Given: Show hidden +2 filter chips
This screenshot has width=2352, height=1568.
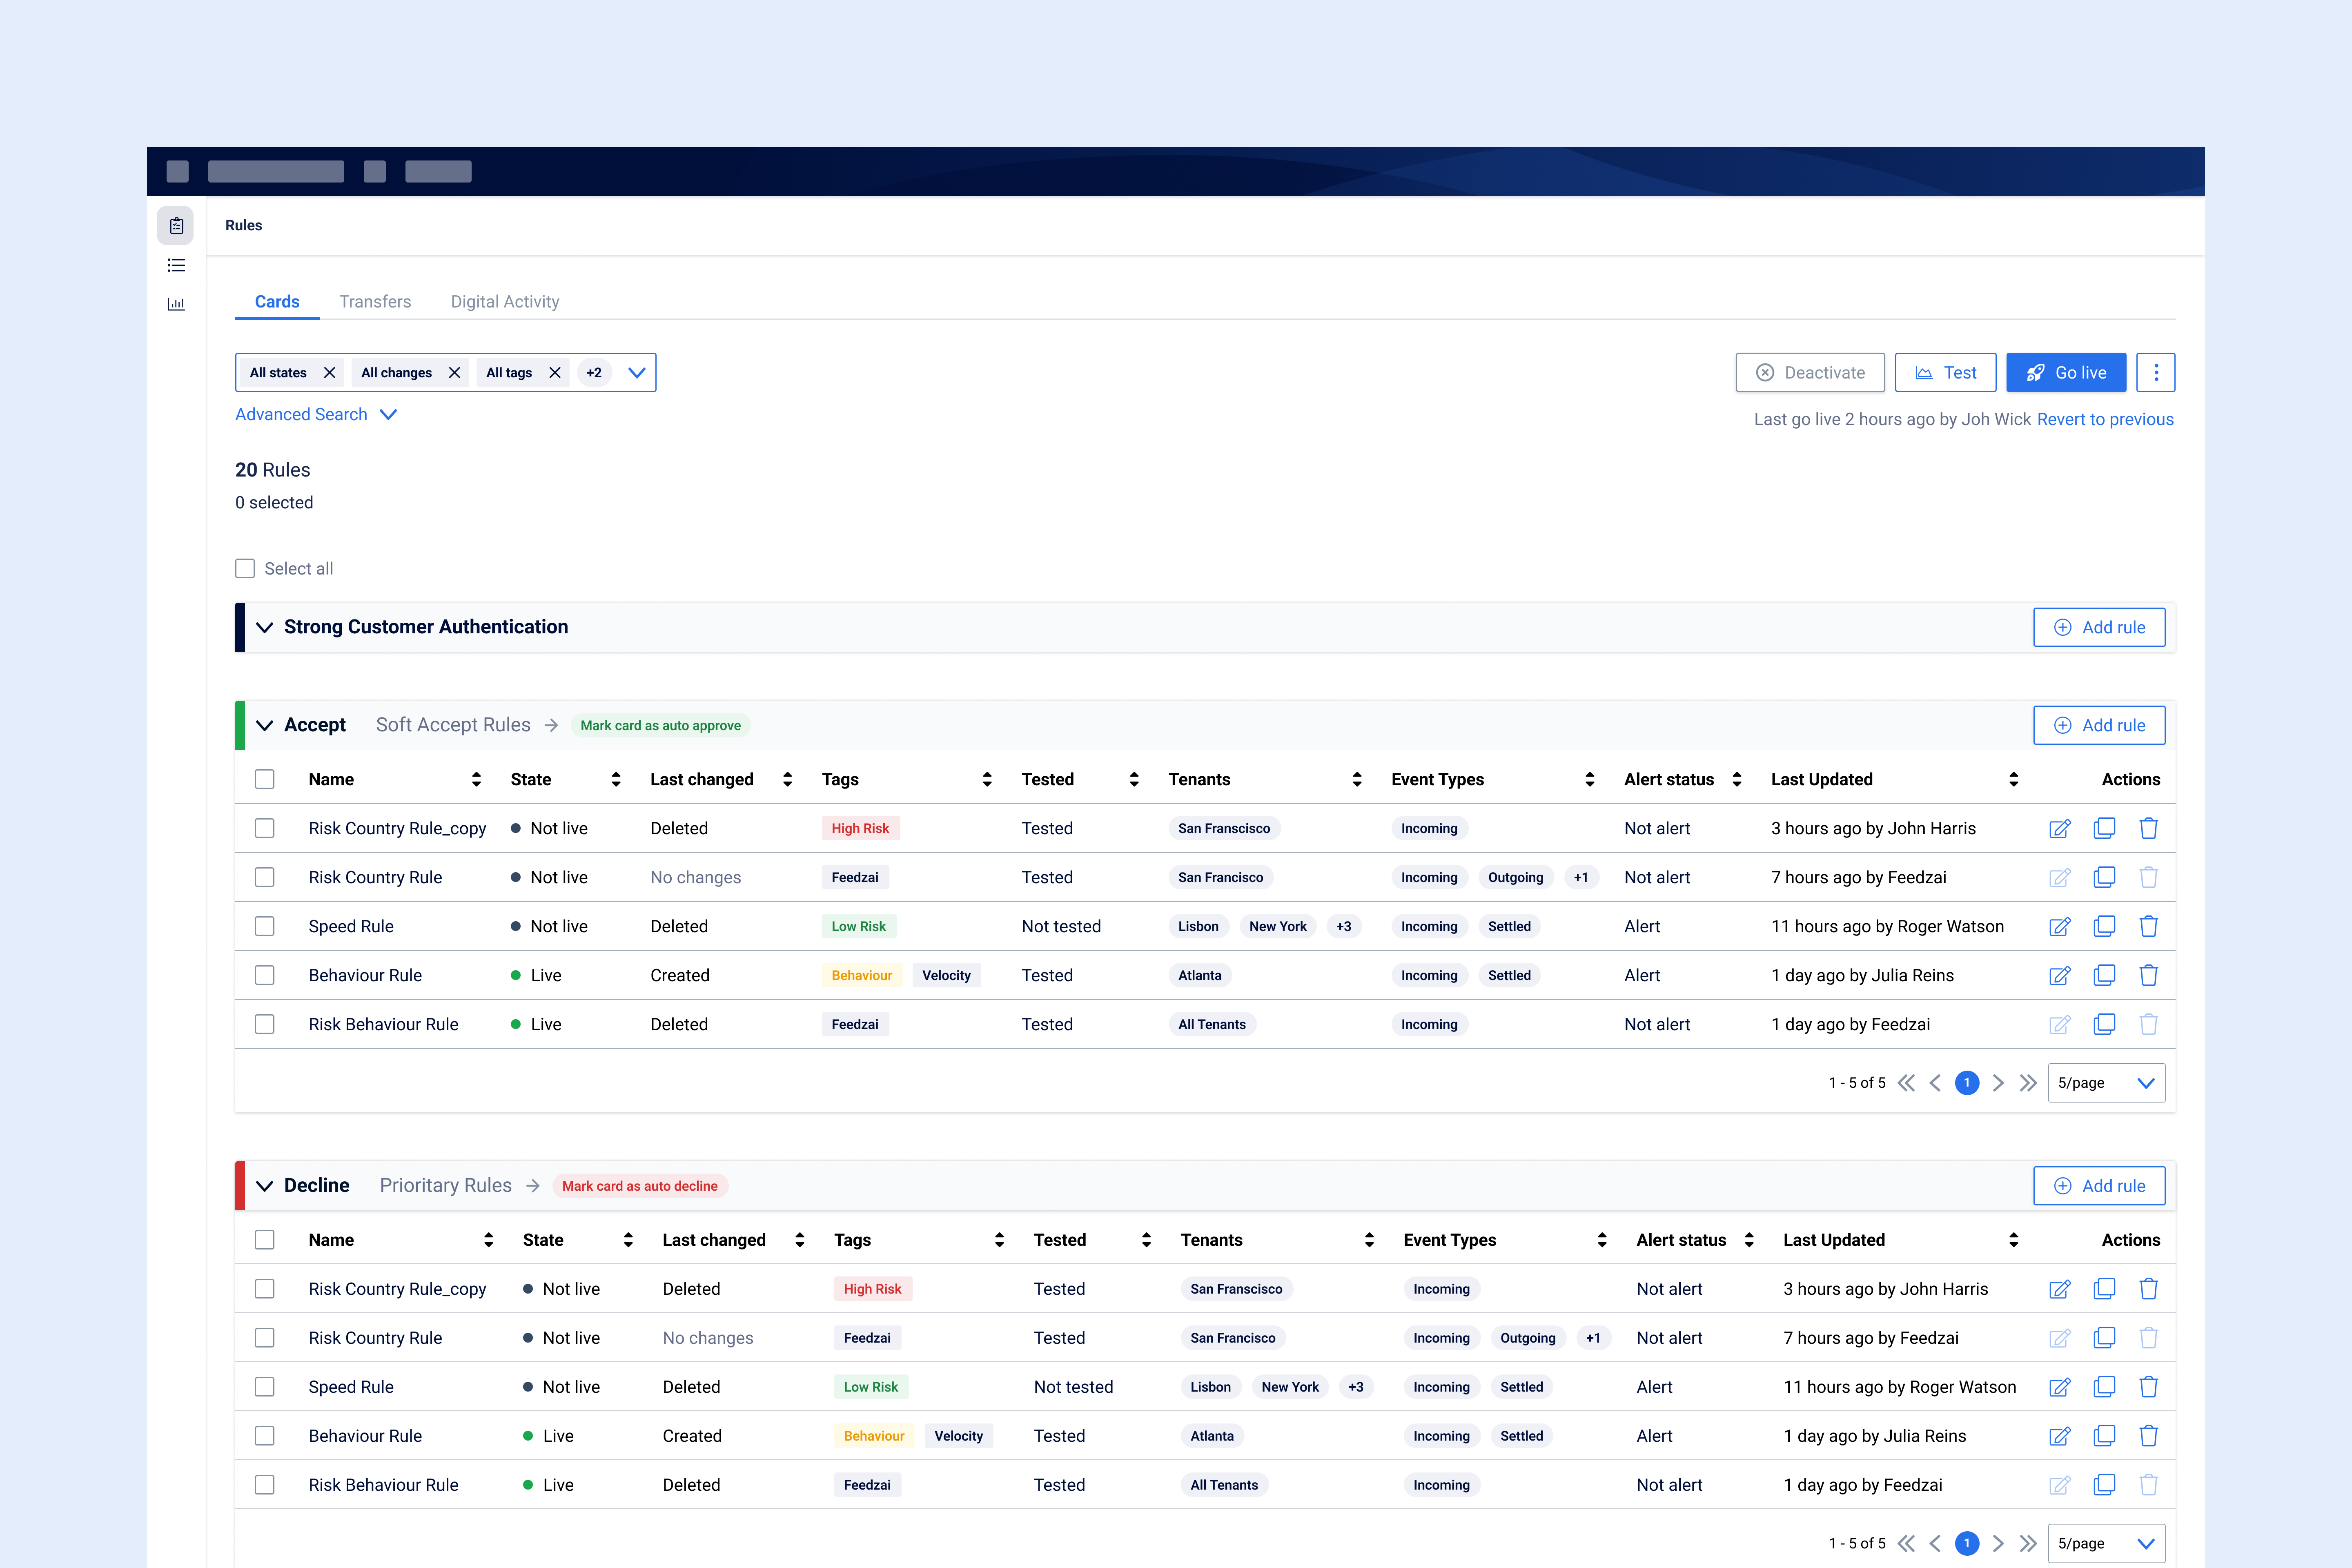Looking at the screenshot, I should [594, 372].
